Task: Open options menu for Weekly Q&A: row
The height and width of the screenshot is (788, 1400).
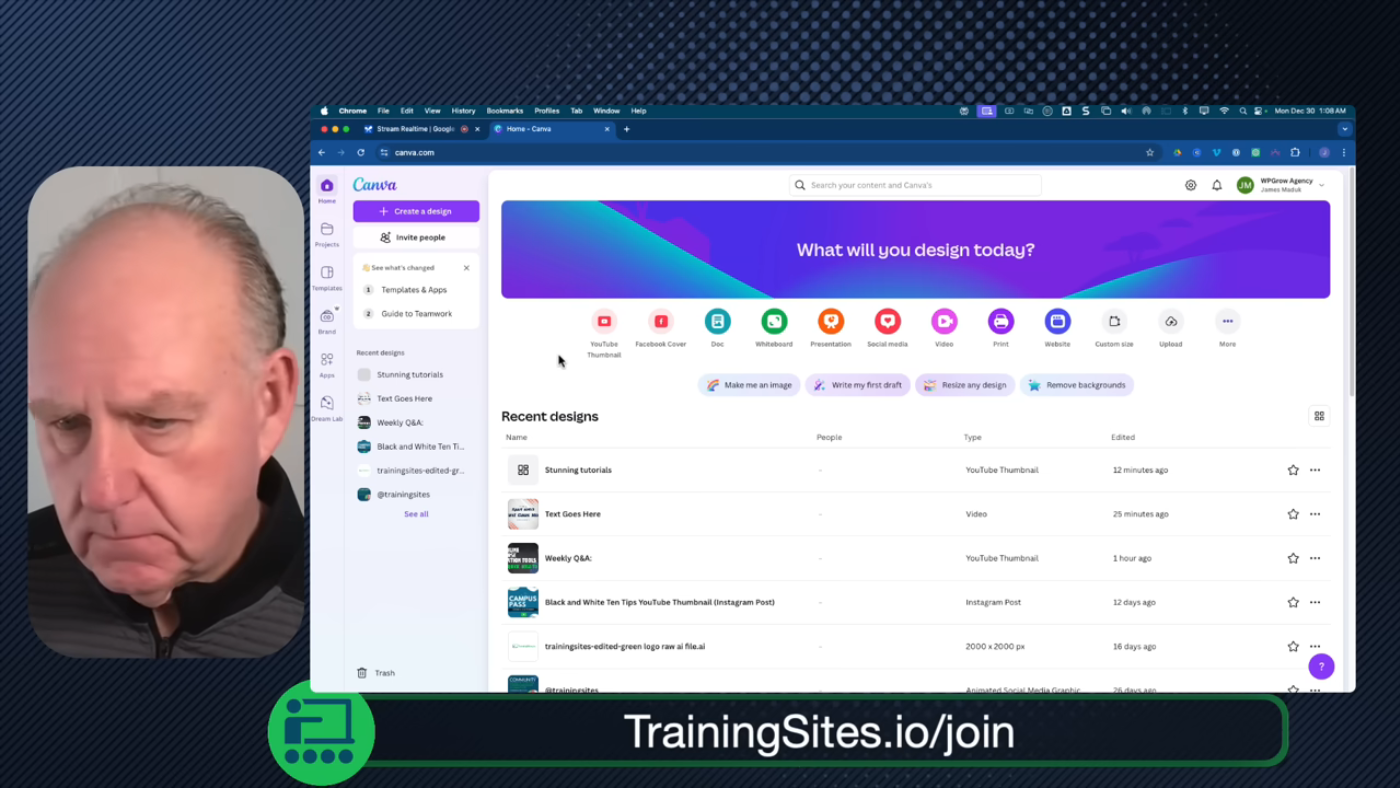Action: pos(1315,558)
